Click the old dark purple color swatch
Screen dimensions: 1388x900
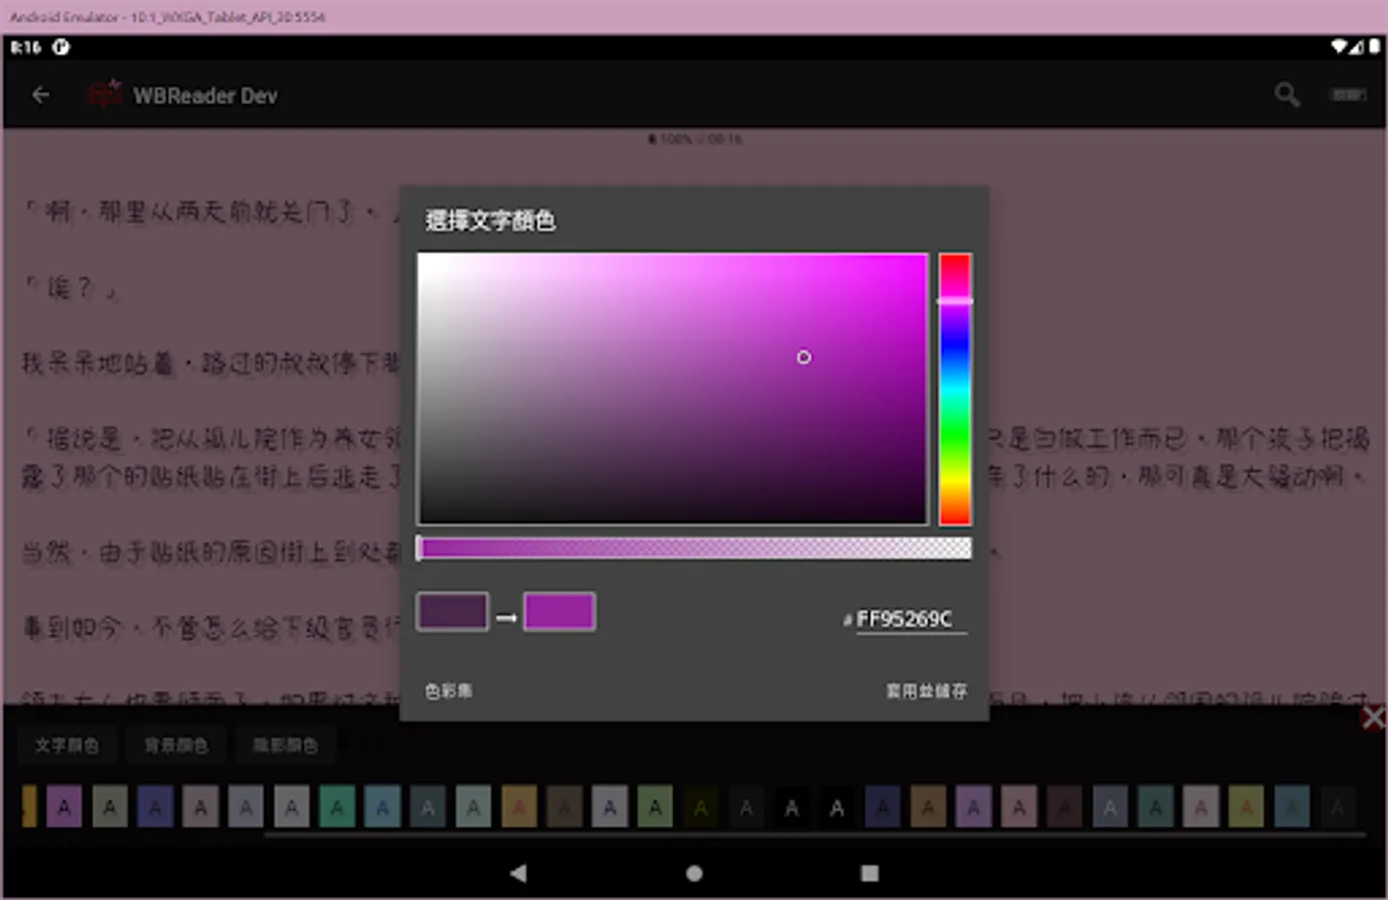tap(453, 611)
